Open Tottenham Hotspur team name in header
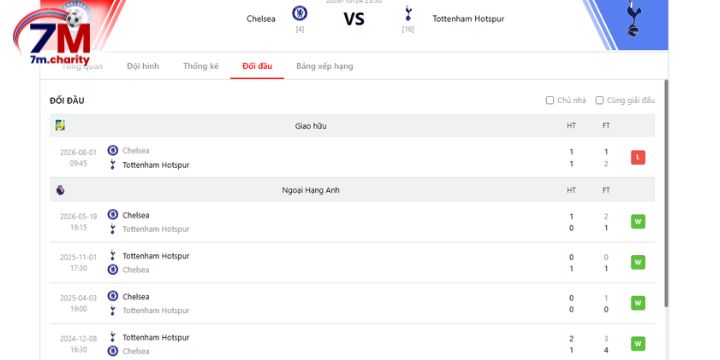 coord(468,19)
